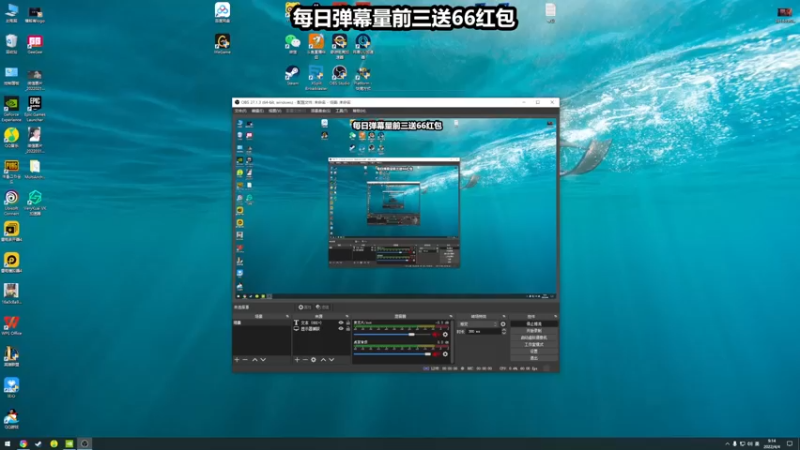Toggle visibility of the text source
Image resolution: width=800 pixels, height=450 pixels.
tap(341, 322)
